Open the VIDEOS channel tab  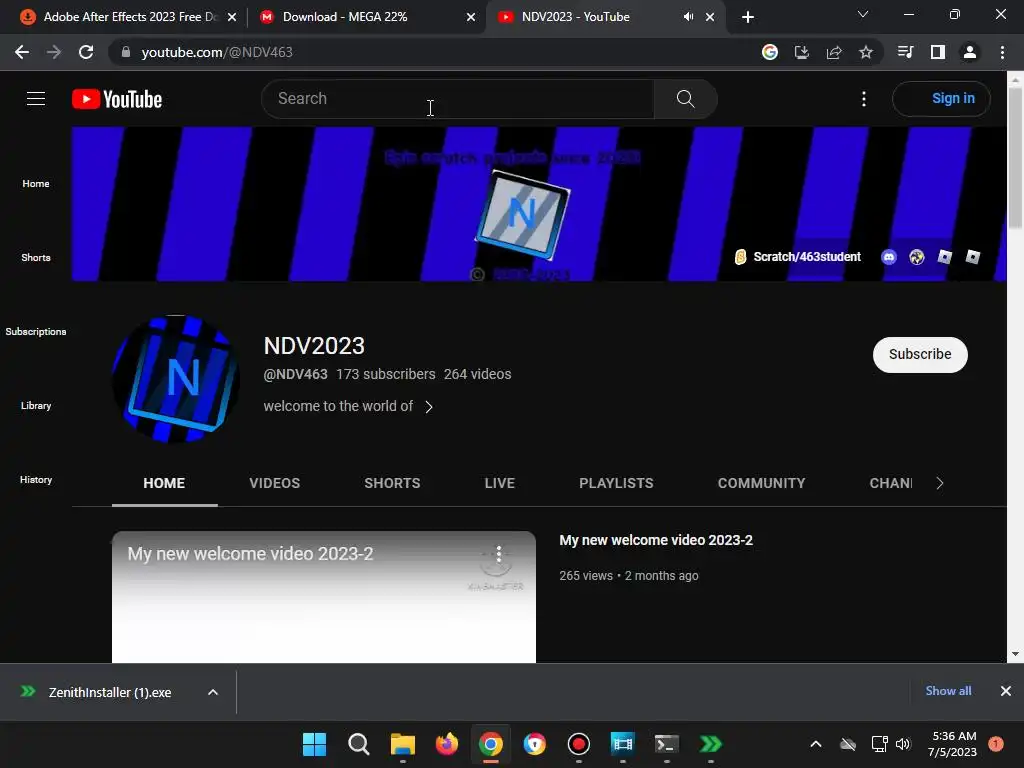274,483
